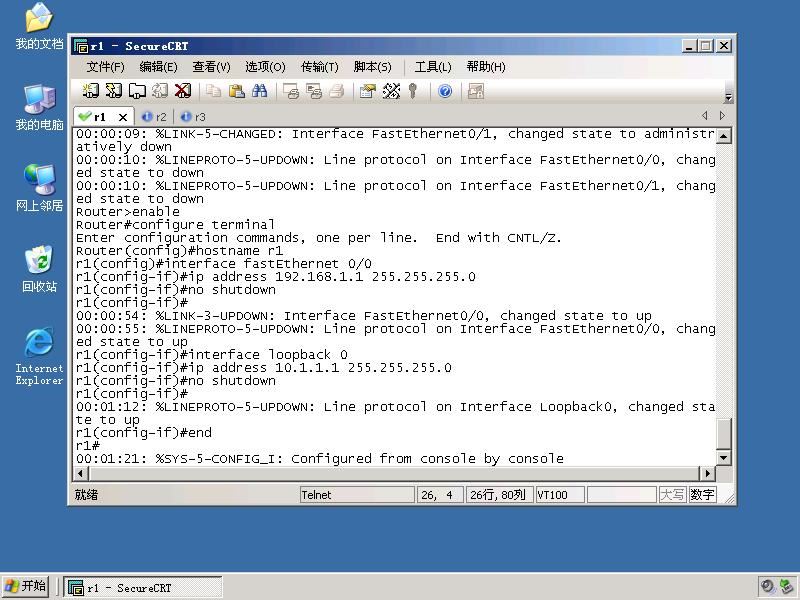Click the Connect in Tab icon

tap(137, 91)
